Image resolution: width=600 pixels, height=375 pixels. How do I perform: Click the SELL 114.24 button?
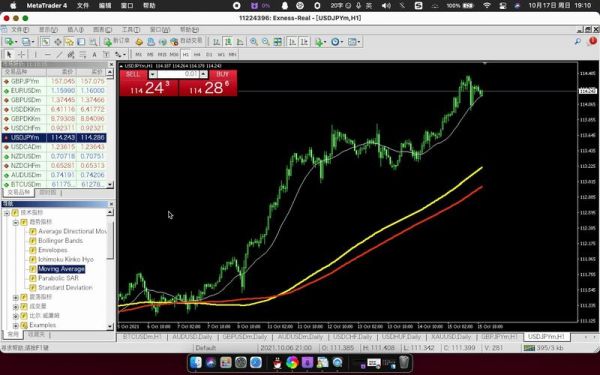coord(149,88)
